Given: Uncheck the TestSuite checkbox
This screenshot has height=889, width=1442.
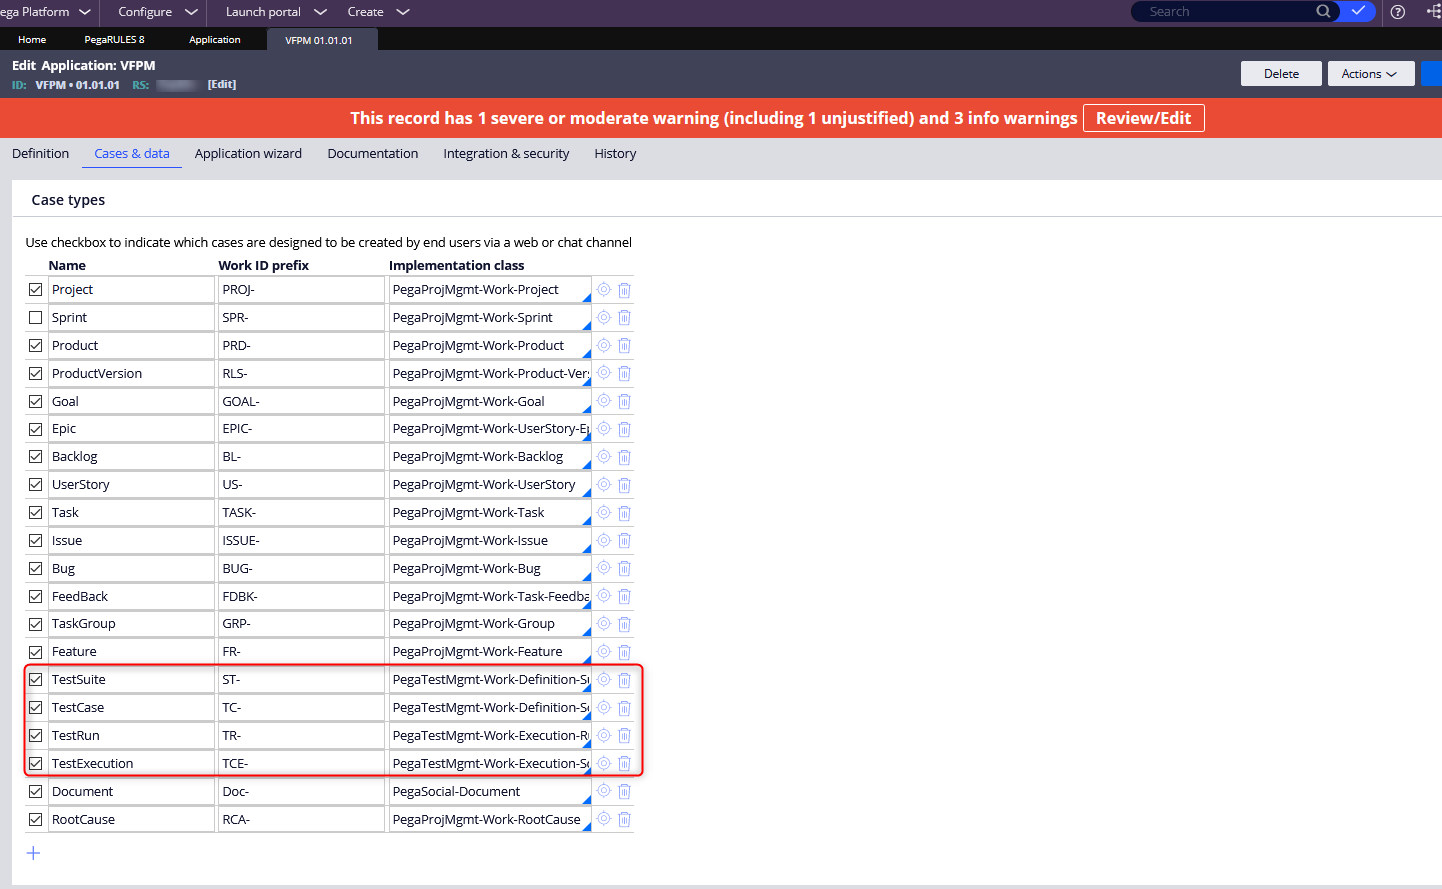Looking at the screenshot, I should point(36,680).
